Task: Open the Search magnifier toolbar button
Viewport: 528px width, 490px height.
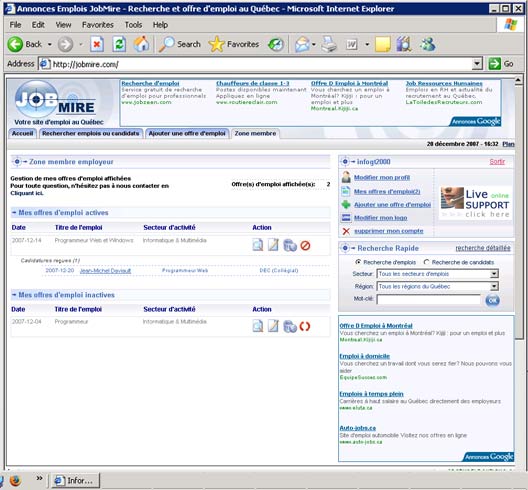Action: pos(179,44)
